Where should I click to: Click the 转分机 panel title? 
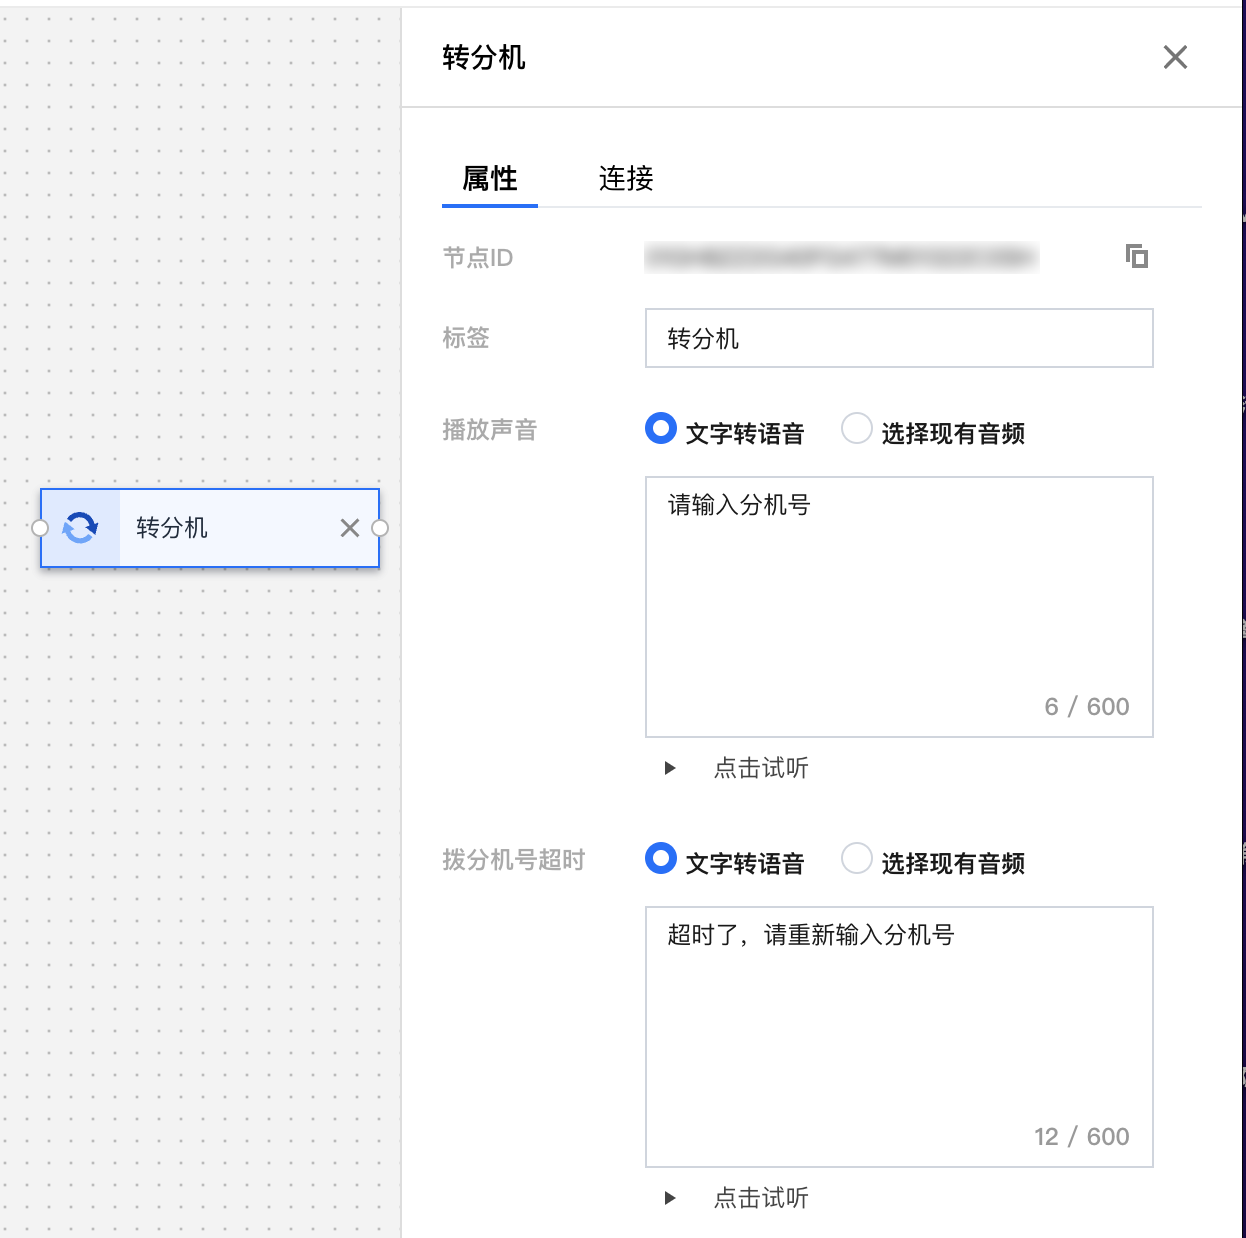click(484, 58)
